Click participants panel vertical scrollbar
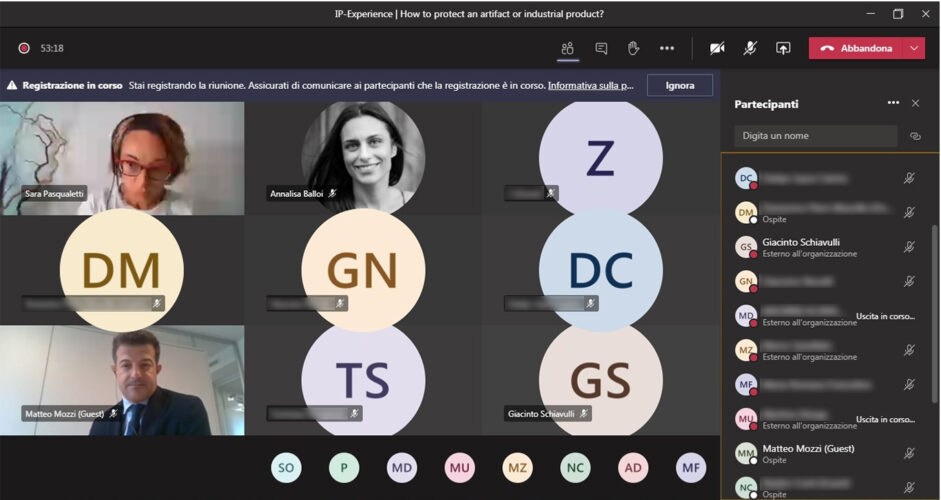Viewport: 941px width, 500px height. point(933,312)
